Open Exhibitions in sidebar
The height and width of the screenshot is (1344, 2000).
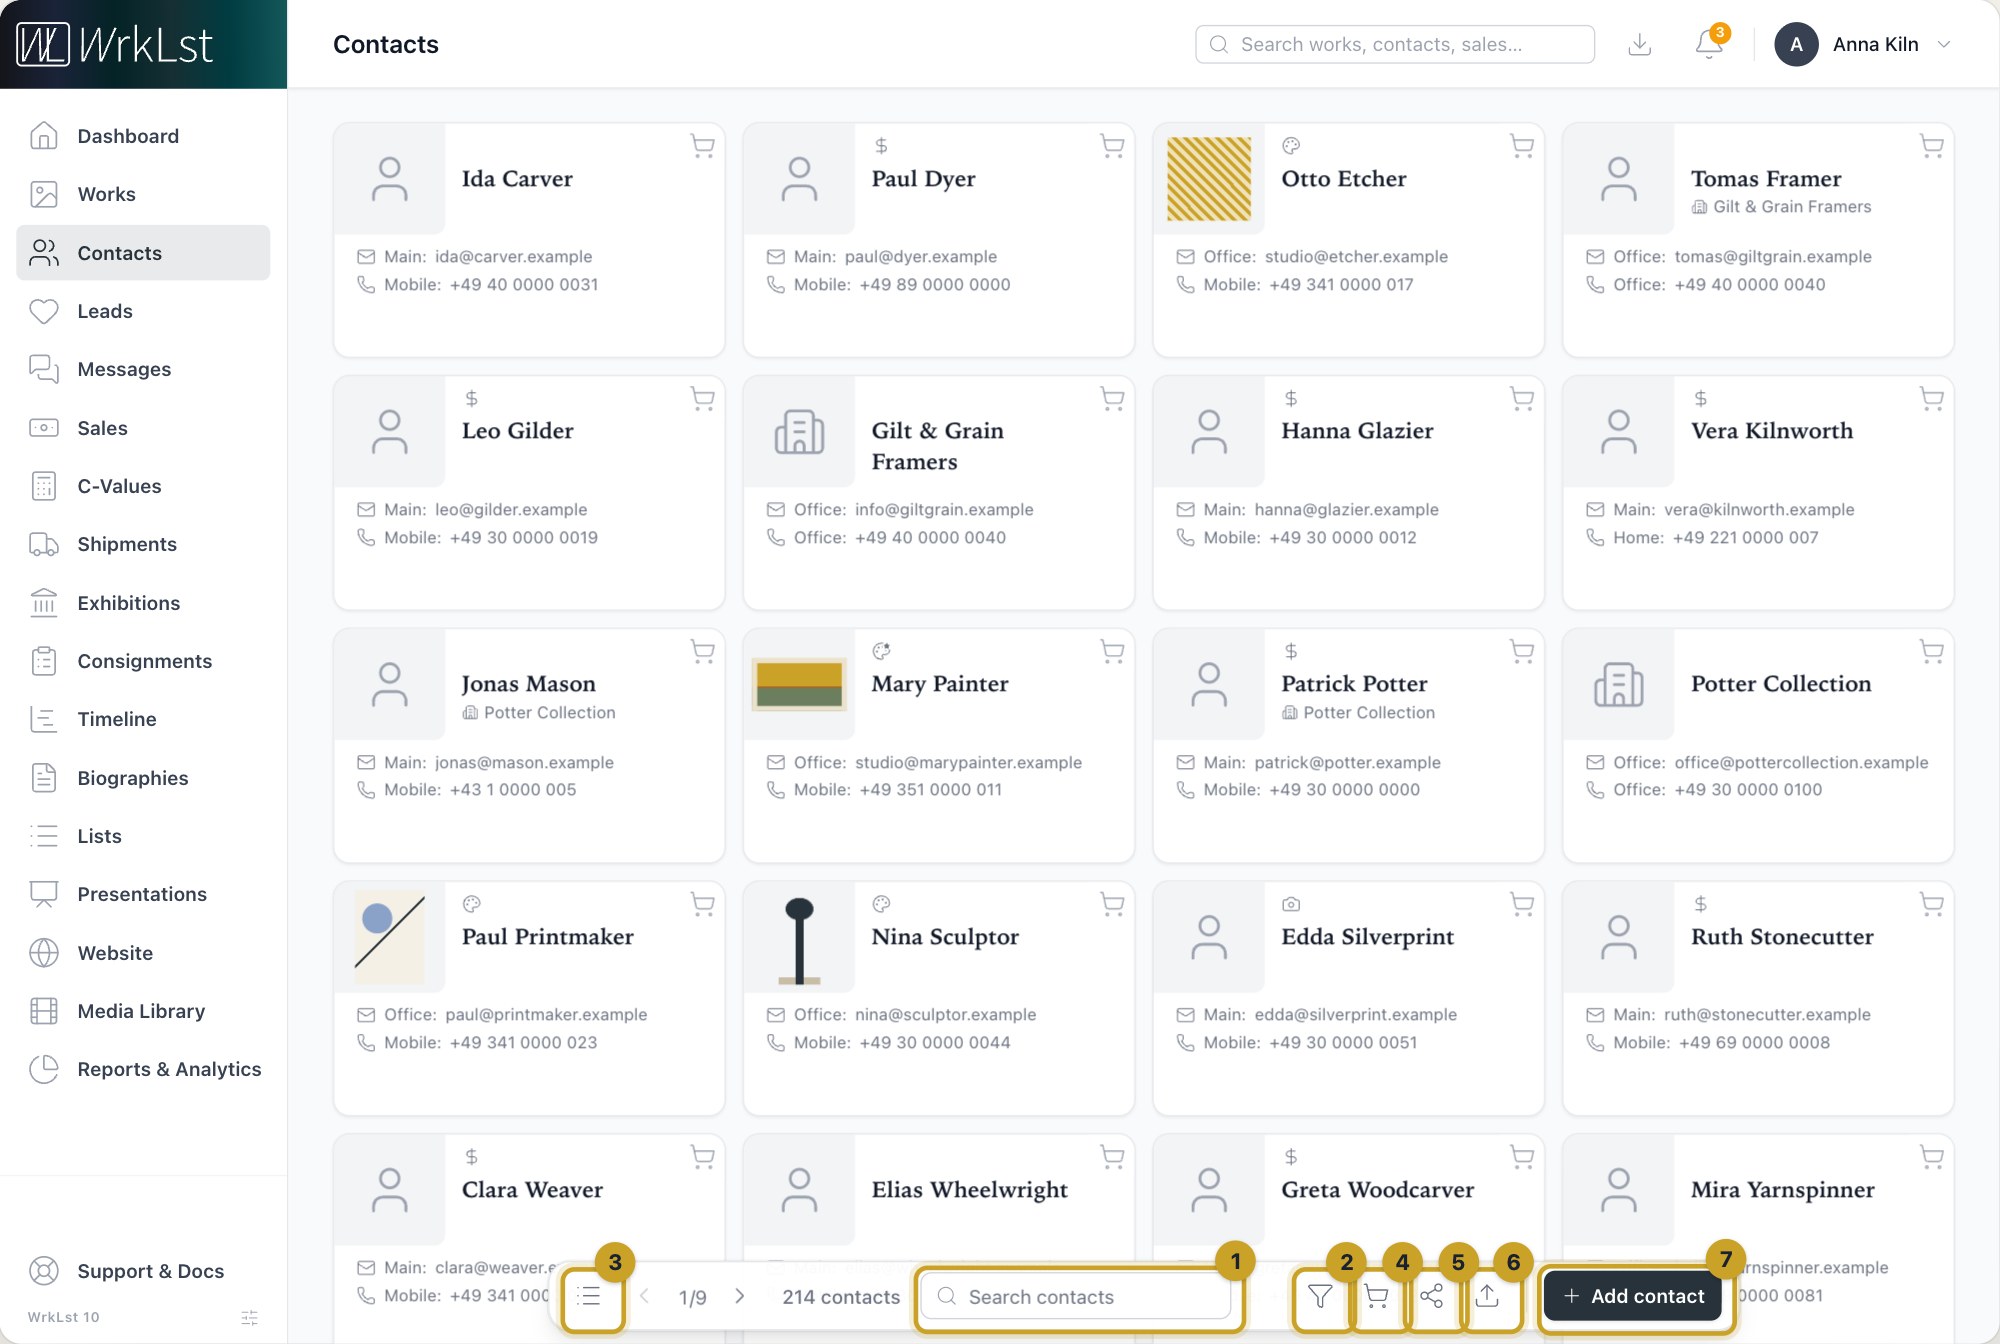click(x=143, y=603)
